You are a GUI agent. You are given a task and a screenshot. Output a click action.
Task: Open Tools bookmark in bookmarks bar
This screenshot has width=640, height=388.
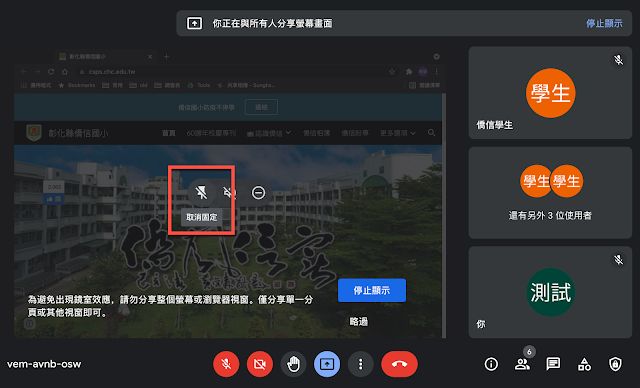199,85
